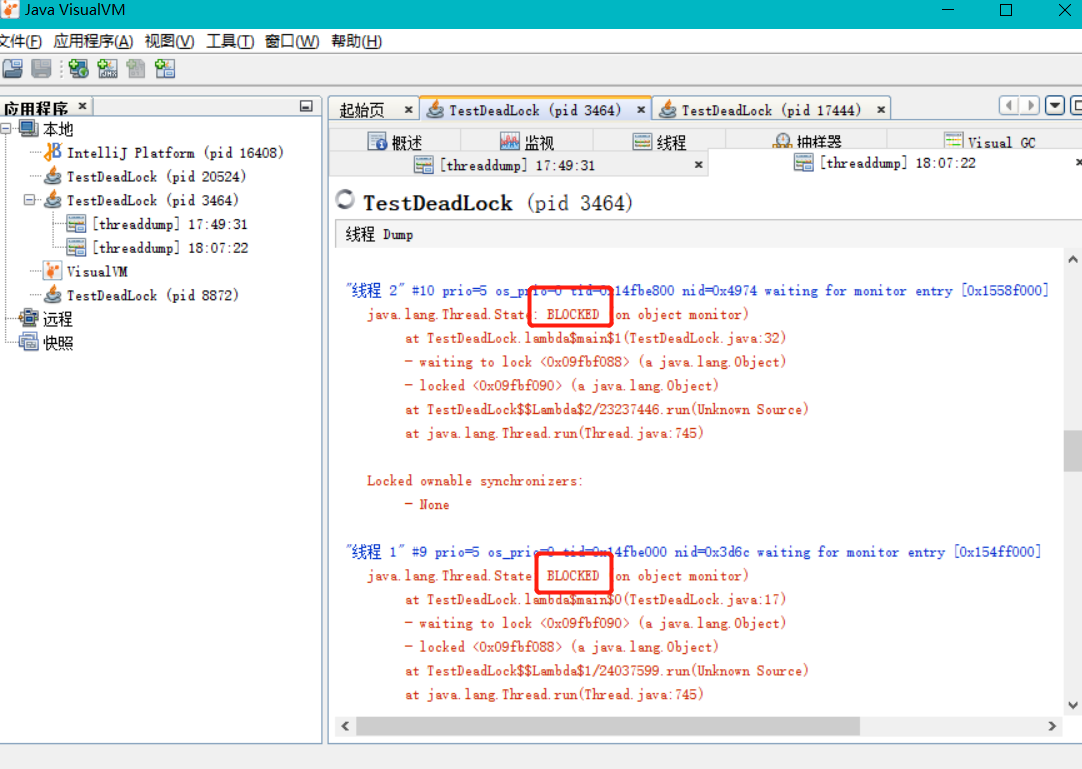Select 快照 tree item label
Viewport: 1082px width, 769px height.
pyautogui.click(x=58, y=342)
